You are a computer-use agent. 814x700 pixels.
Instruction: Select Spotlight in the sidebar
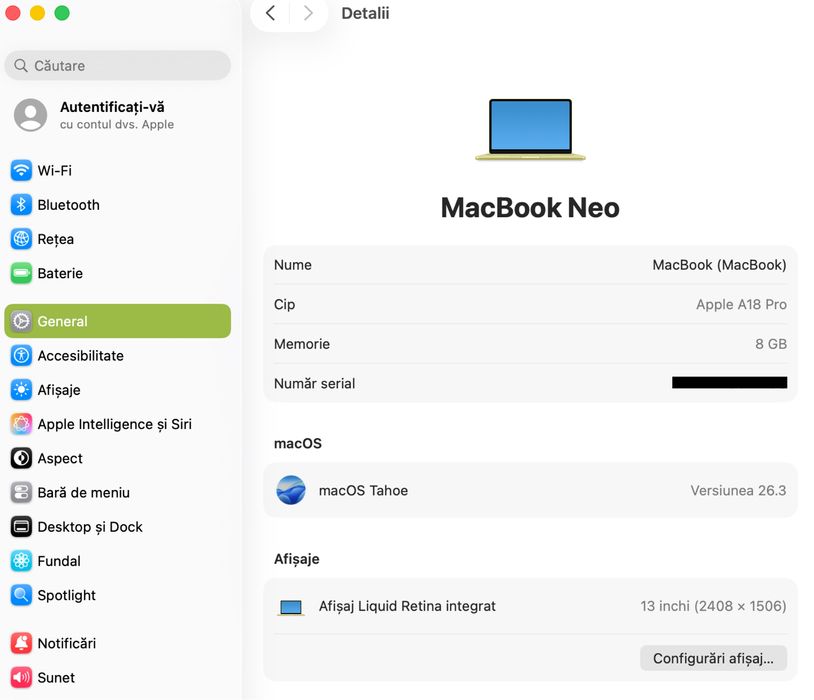pos(117,595)
